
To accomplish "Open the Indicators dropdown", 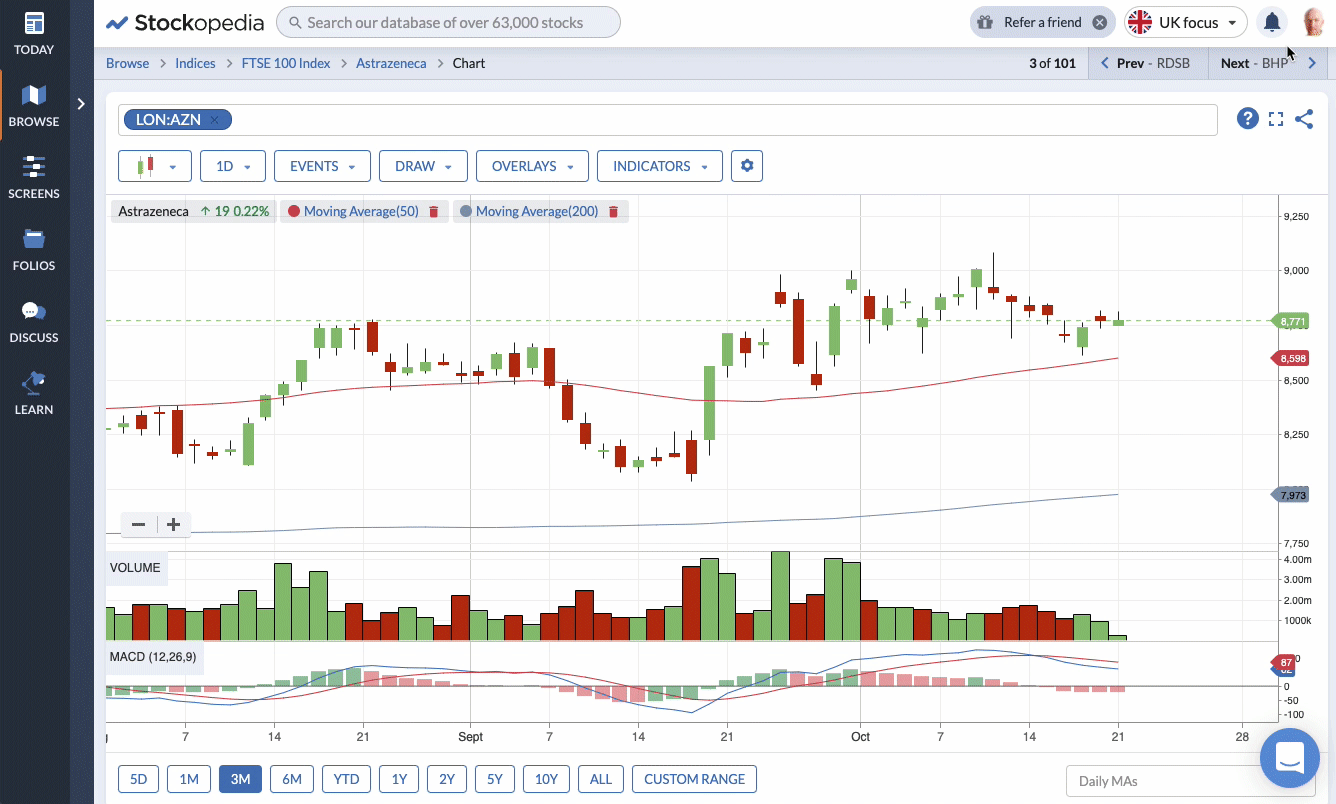I will (x=660, y=166).
